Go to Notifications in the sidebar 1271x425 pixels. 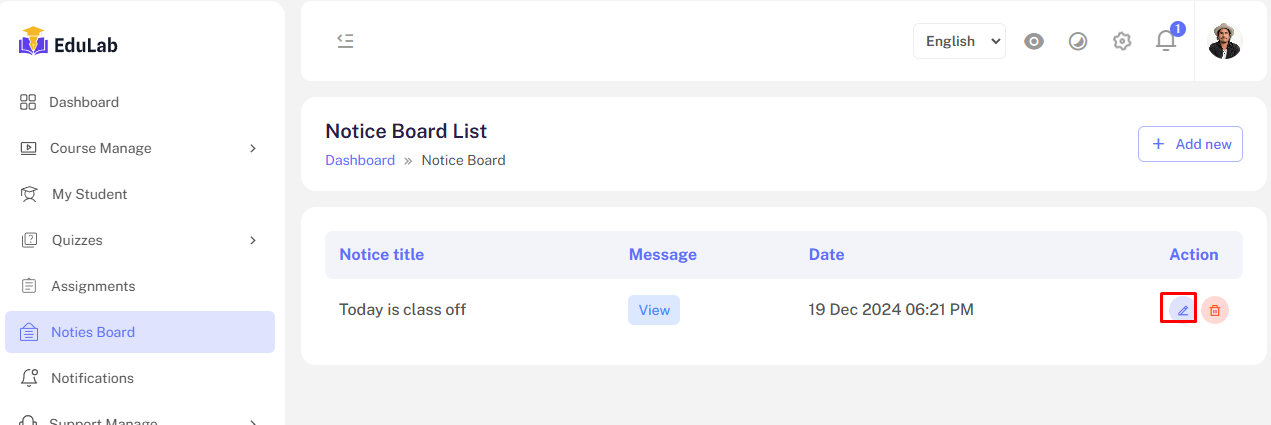(x=92, y=378)
